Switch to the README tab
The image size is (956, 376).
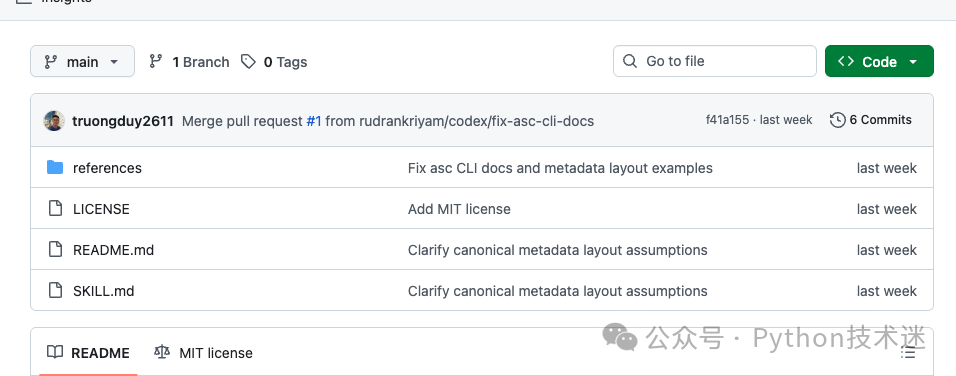88,353
